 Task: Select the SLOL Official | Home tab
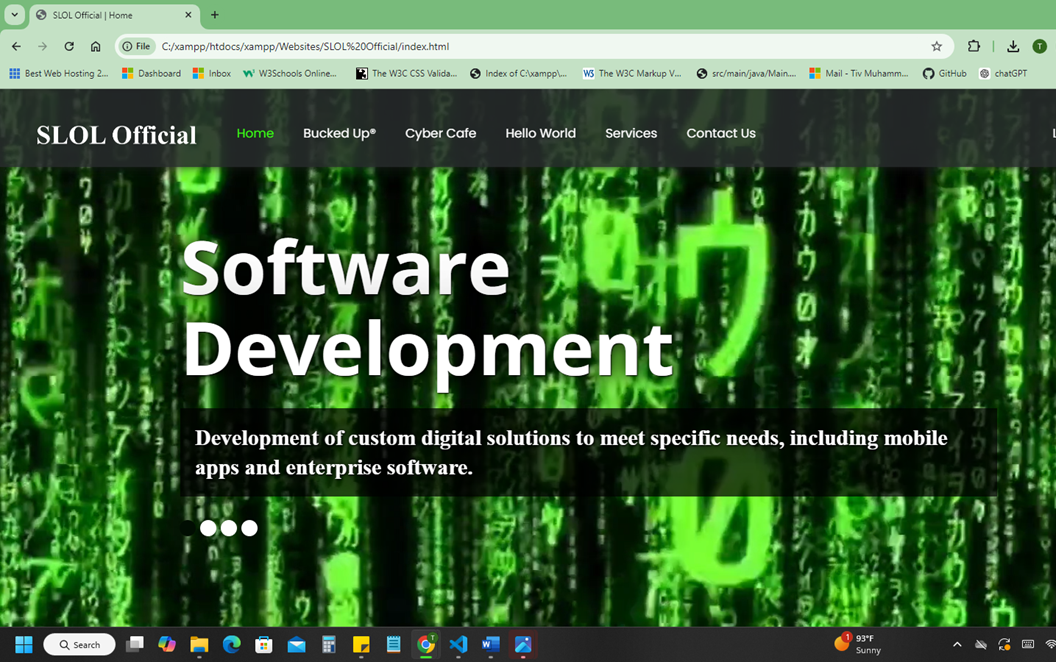[x=114, y=15]
